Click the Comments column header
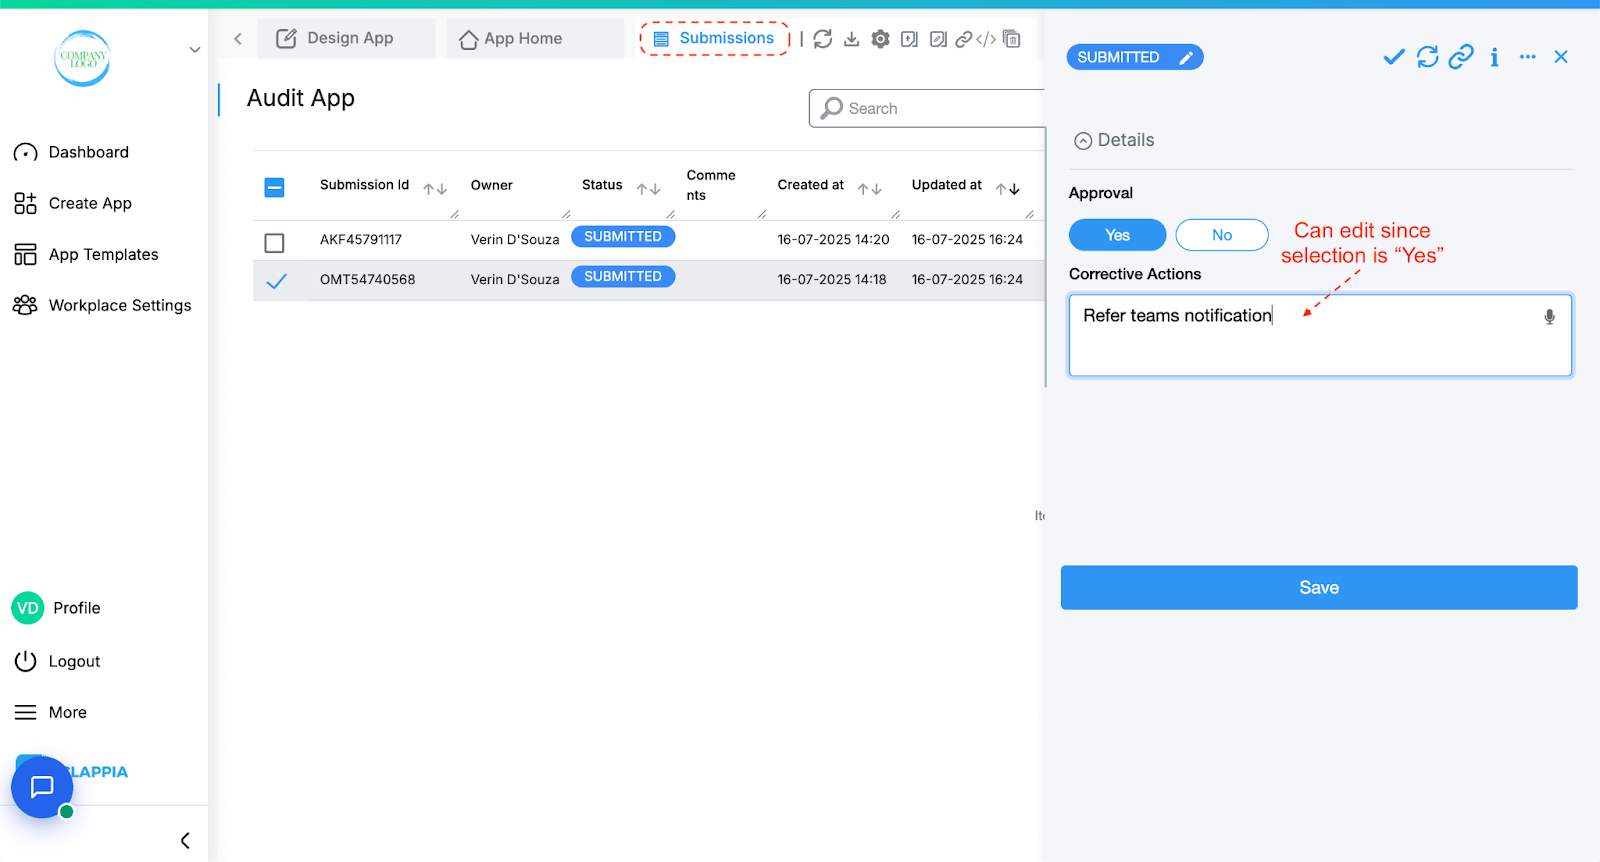This screenshot has height=862, width=1600. click(x=711, y=185)
